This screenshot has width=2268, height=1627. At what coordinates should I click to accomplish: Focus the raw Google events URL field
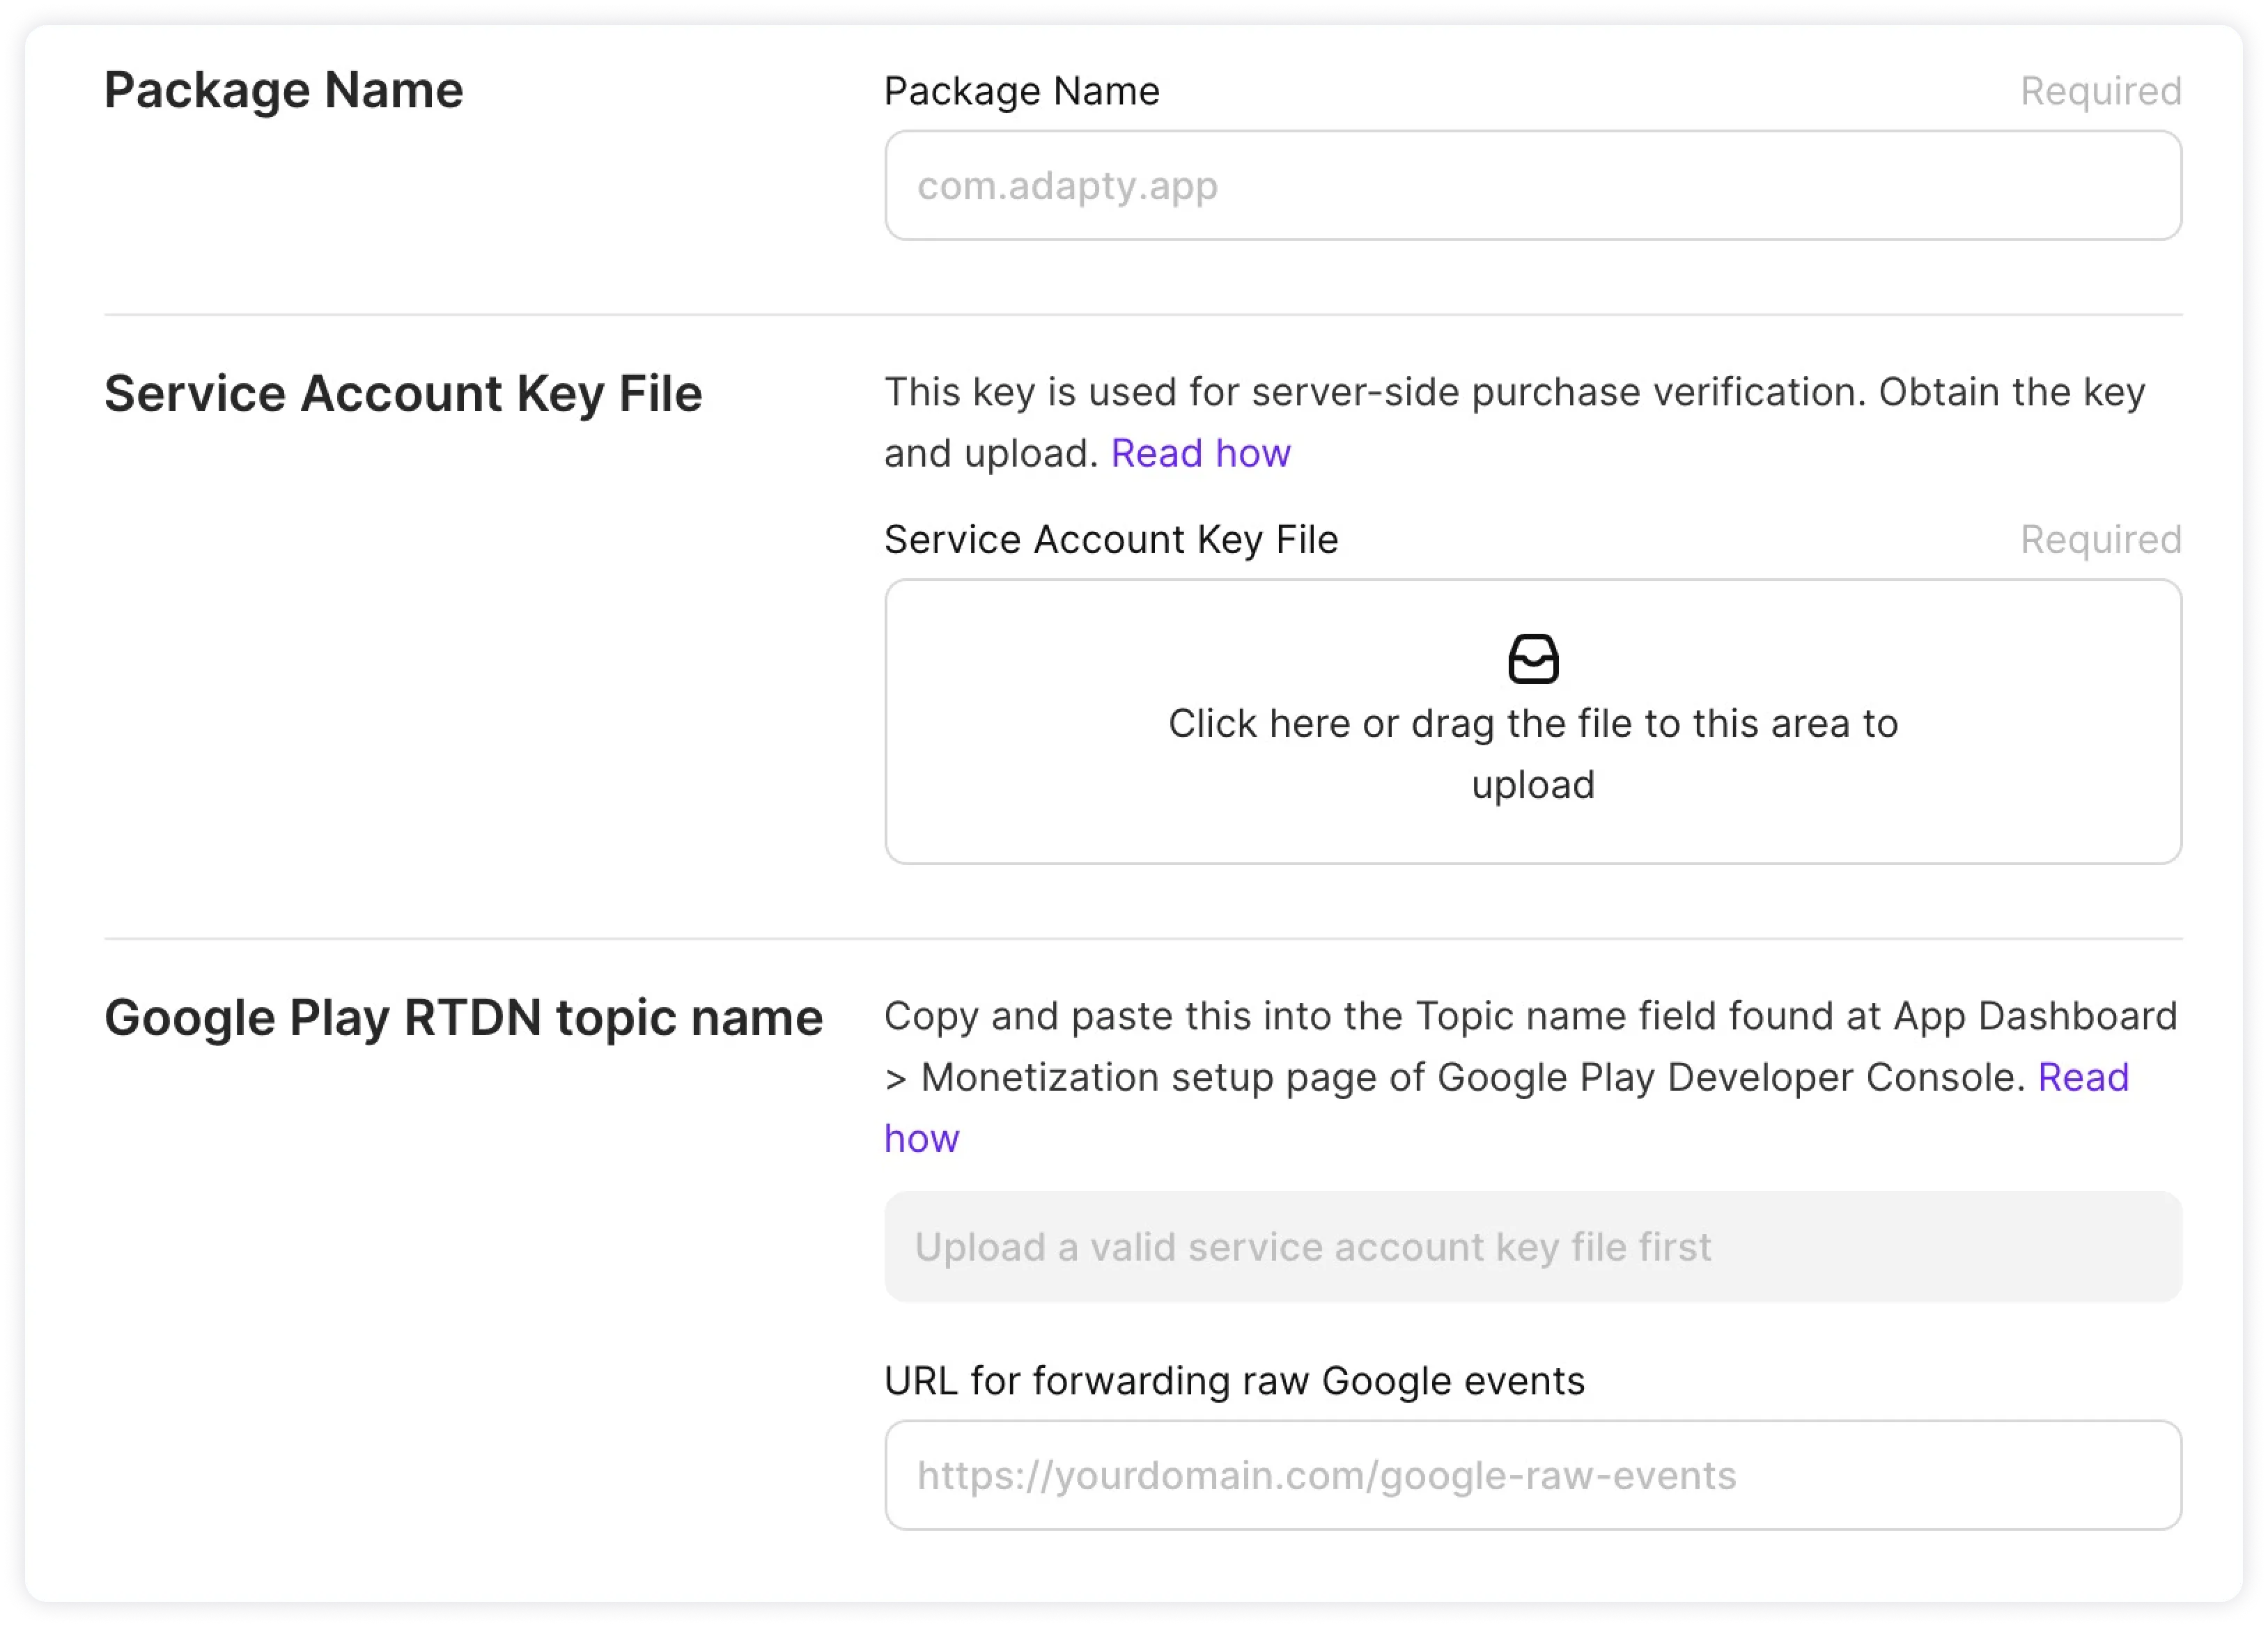click(1532, 1476)
